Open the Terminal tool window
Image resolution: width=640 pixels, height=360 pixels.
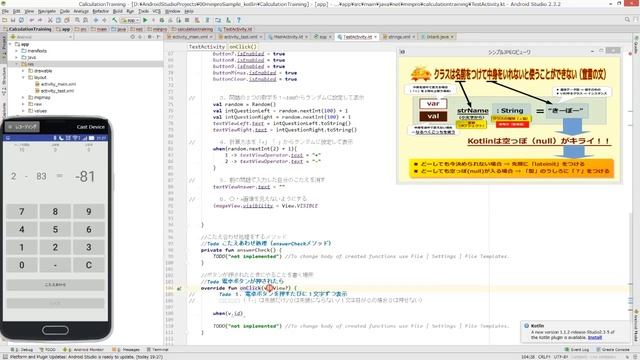(158, 350)
